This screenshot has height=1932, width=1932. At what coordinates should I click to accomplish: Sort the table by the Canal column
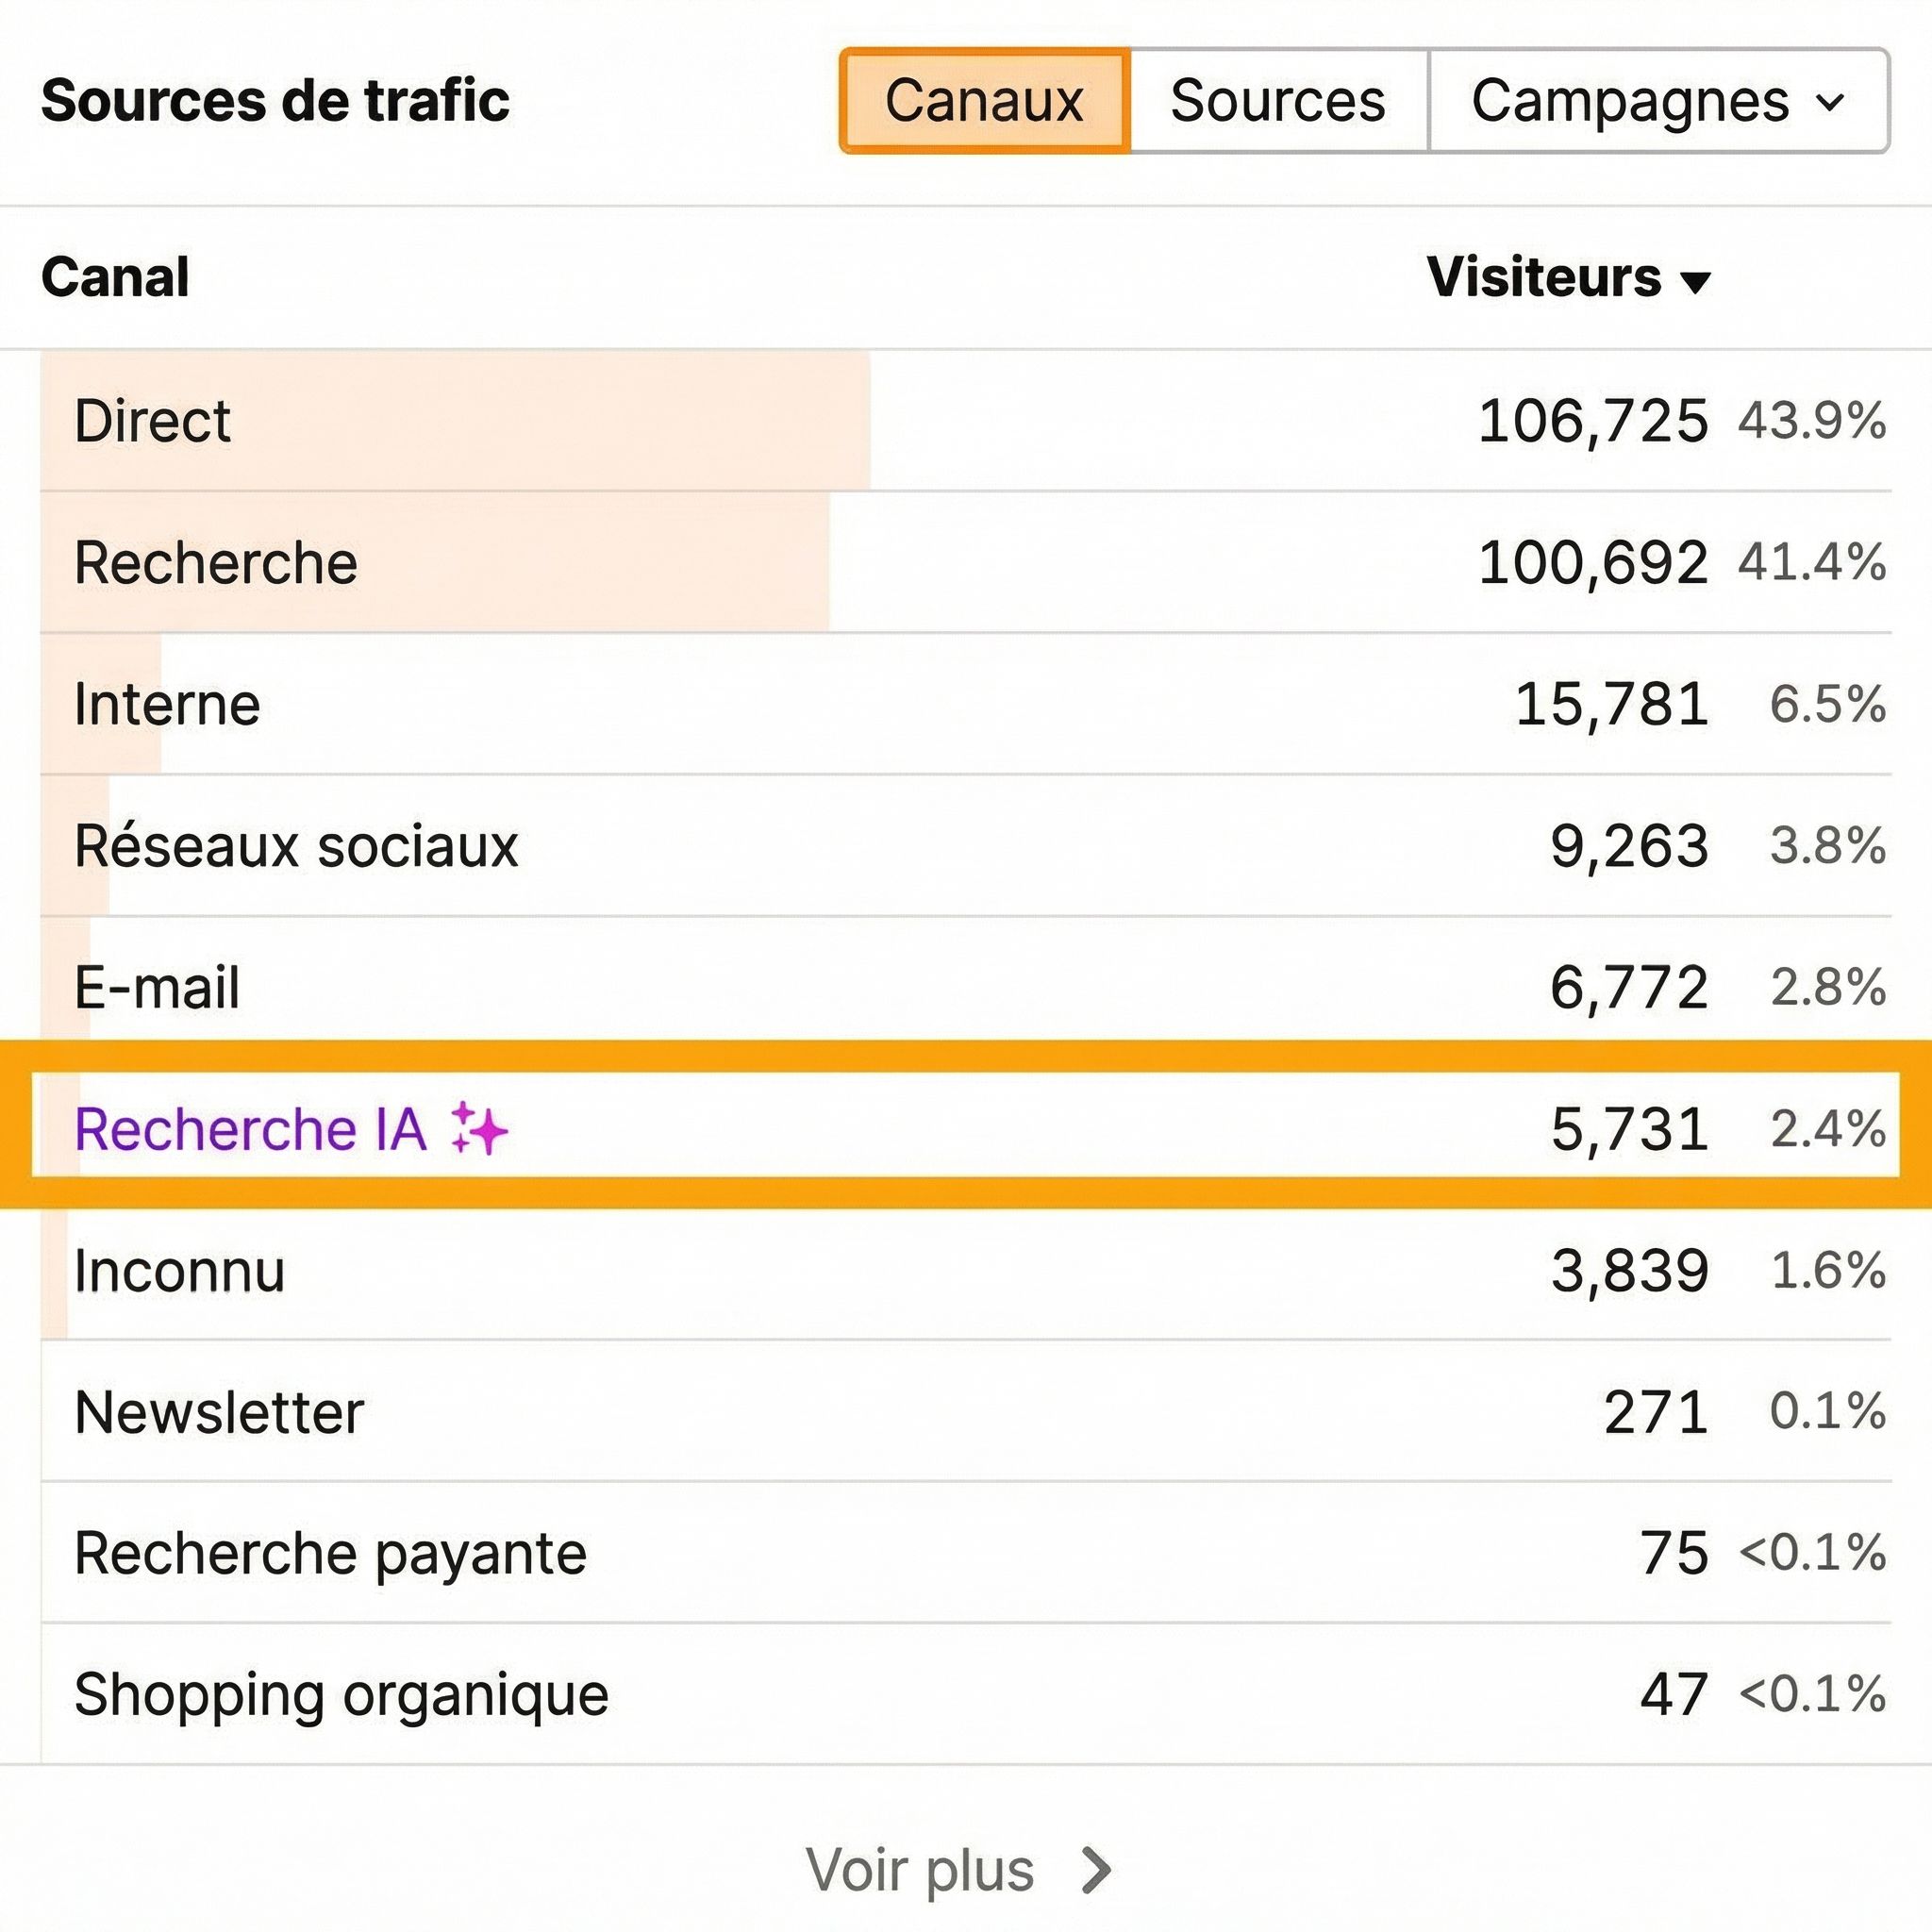(117, 279)
